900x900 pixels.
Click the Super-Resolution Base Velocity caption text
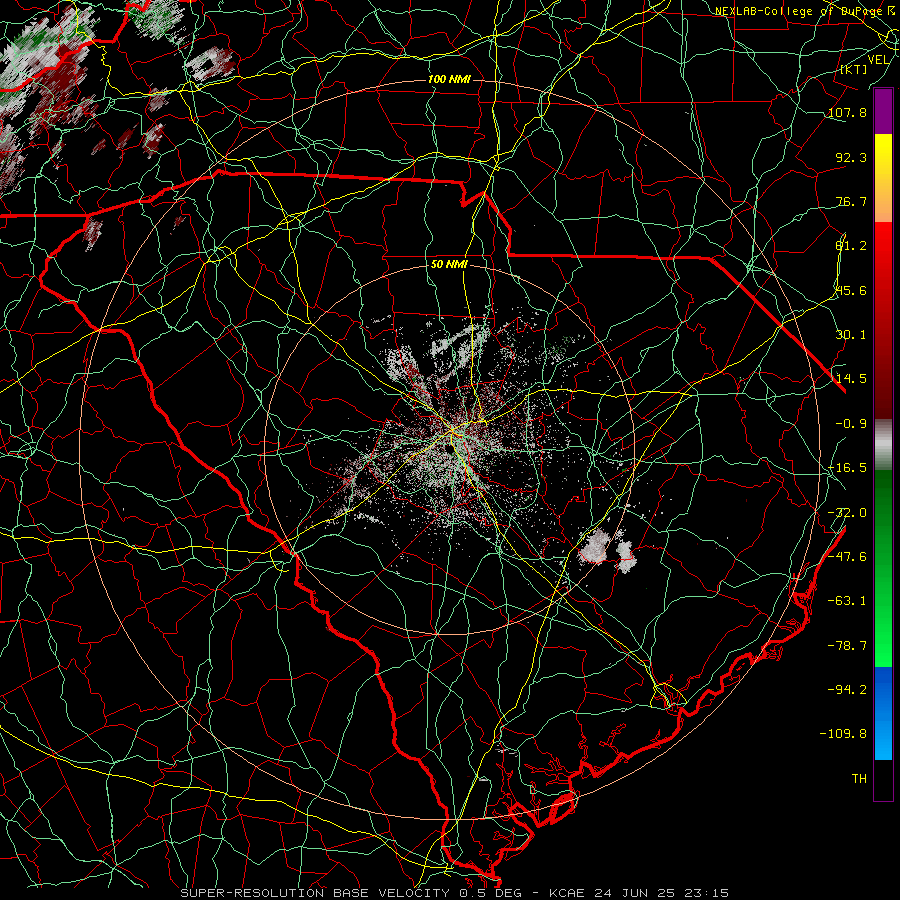pos(455,893)
